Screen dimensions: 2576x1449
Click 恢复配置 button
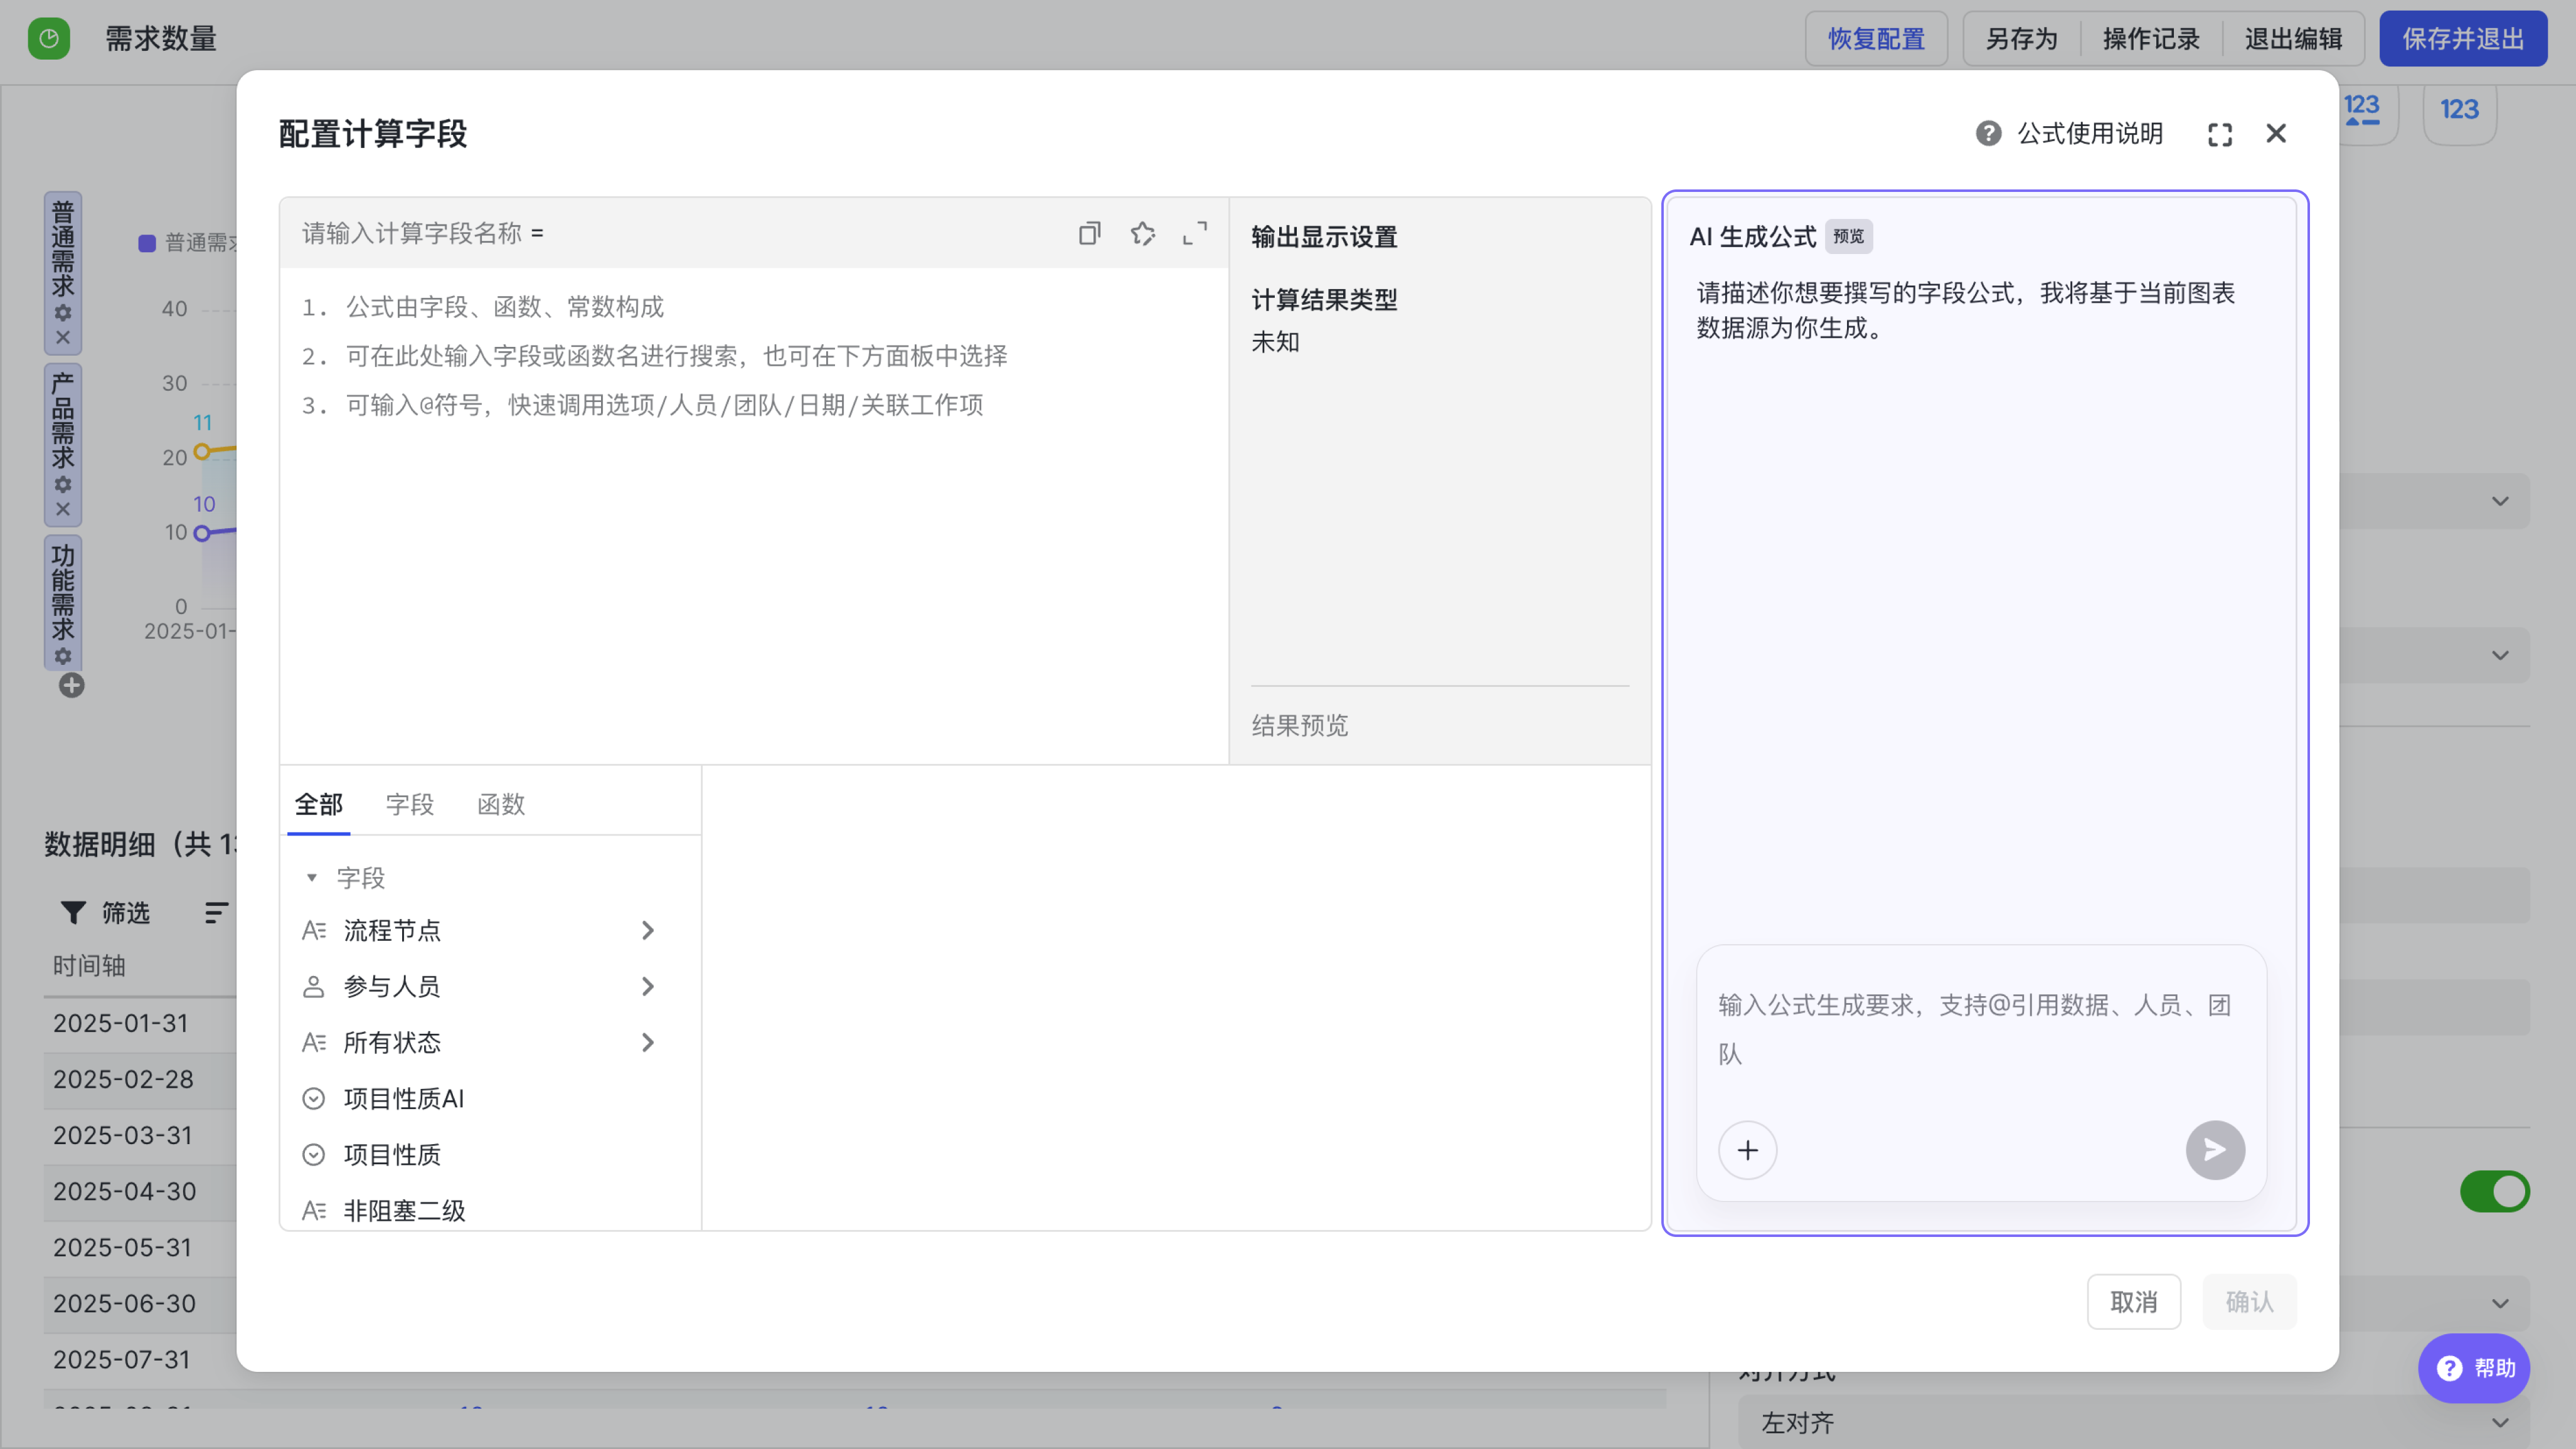click(x=1876, y=39)
